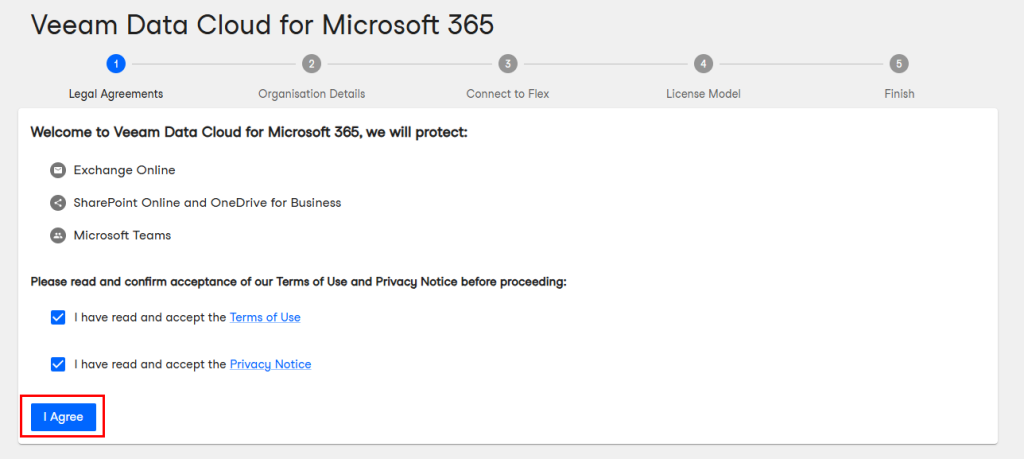Viewport: 1024px width, 459px height.
Task: Click the Veeam Data Cloud page title
Action: pyautogui.click(x=263, y=25)
